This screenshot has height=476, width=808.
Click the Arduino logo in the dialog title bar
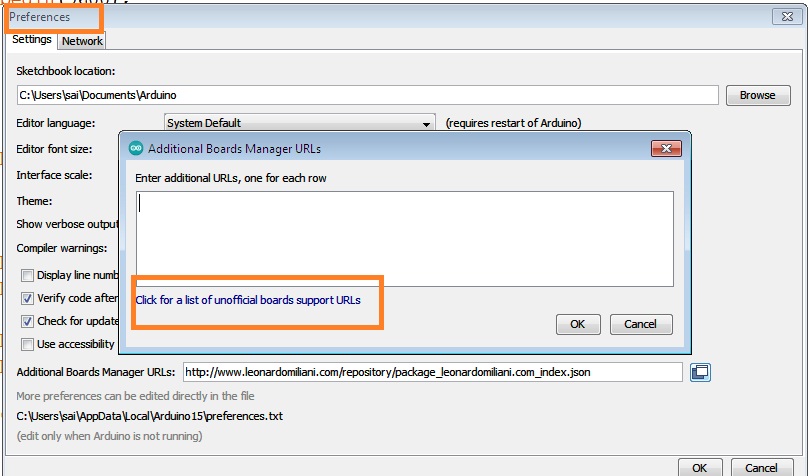coord(136,148)
